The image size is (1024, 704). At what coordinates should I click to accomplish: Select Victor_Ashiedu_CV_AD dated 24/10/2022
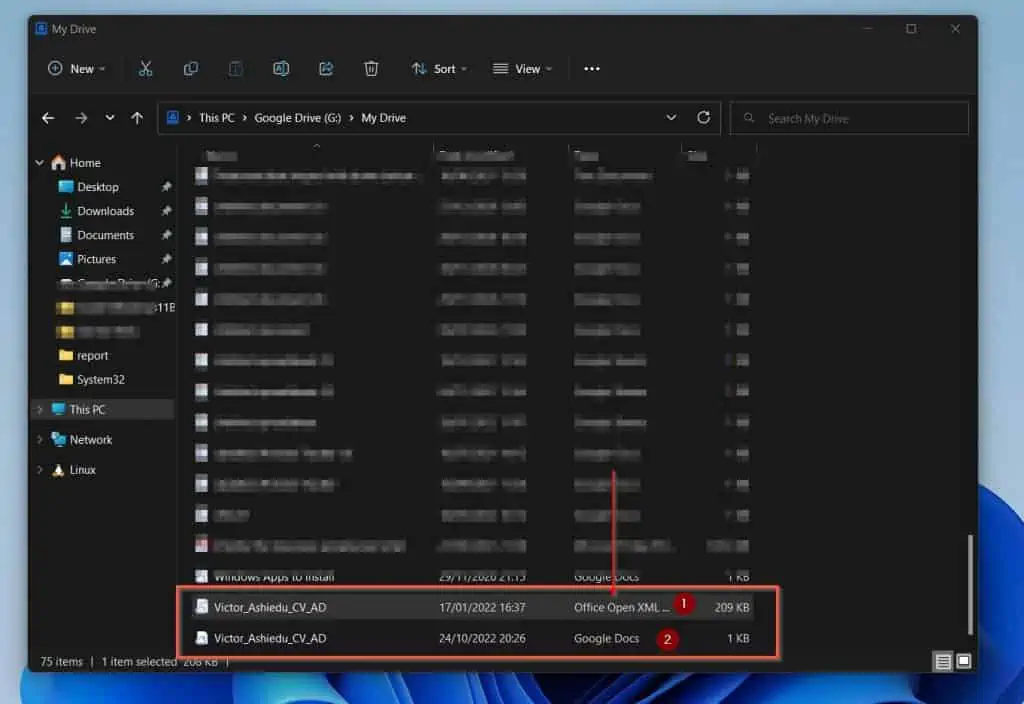(270, 639)
